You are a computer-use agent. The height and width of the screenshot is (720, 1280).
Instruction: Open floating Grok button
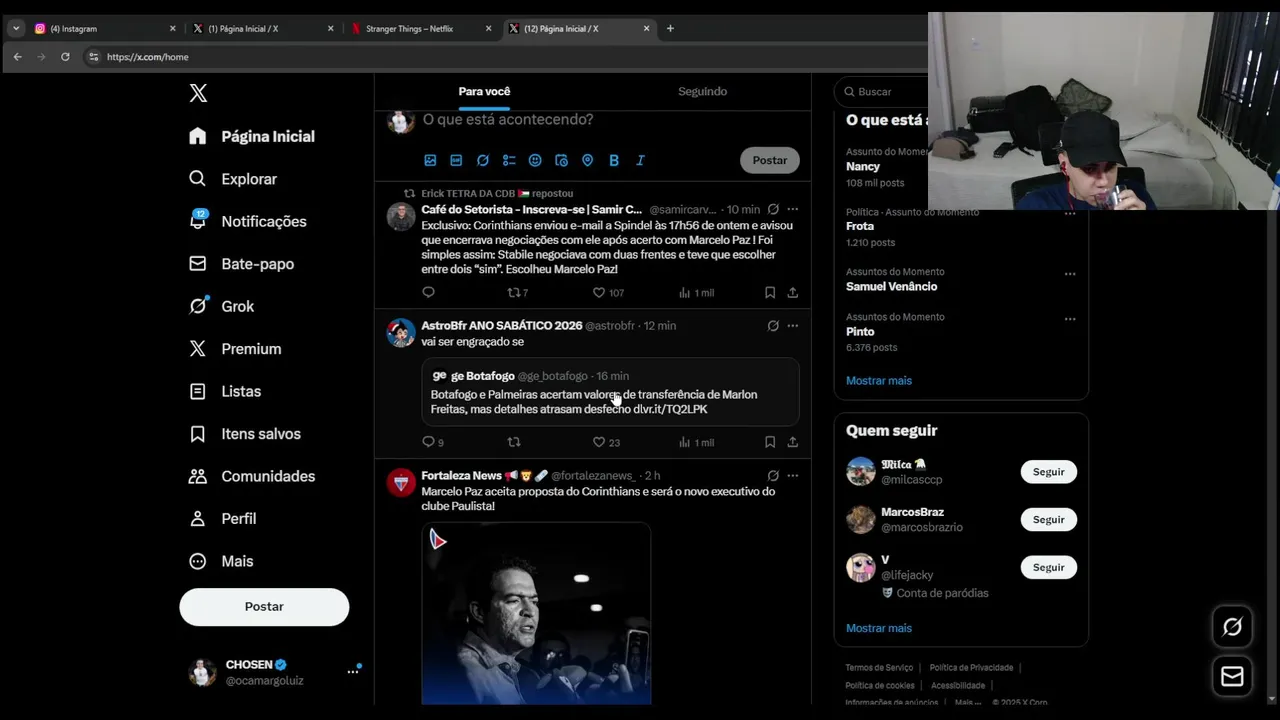[1233, 627]
